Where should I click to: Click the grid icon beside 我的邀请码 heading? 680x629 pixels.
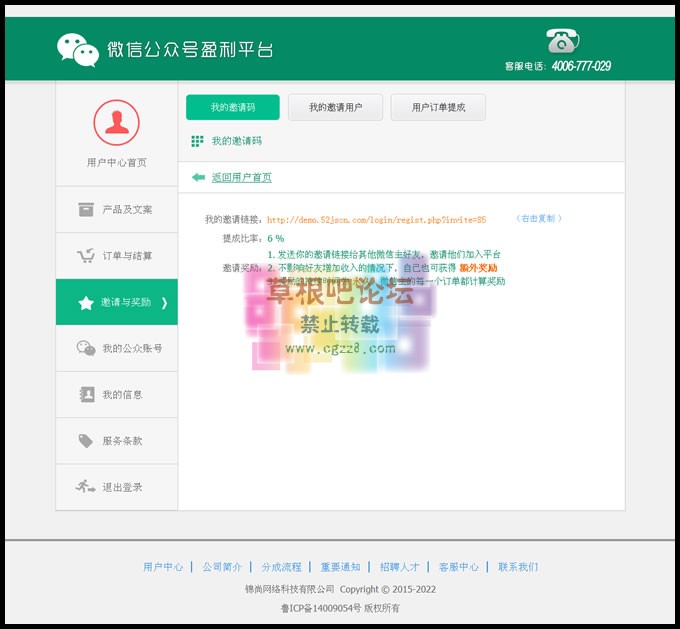pos(197,141)
